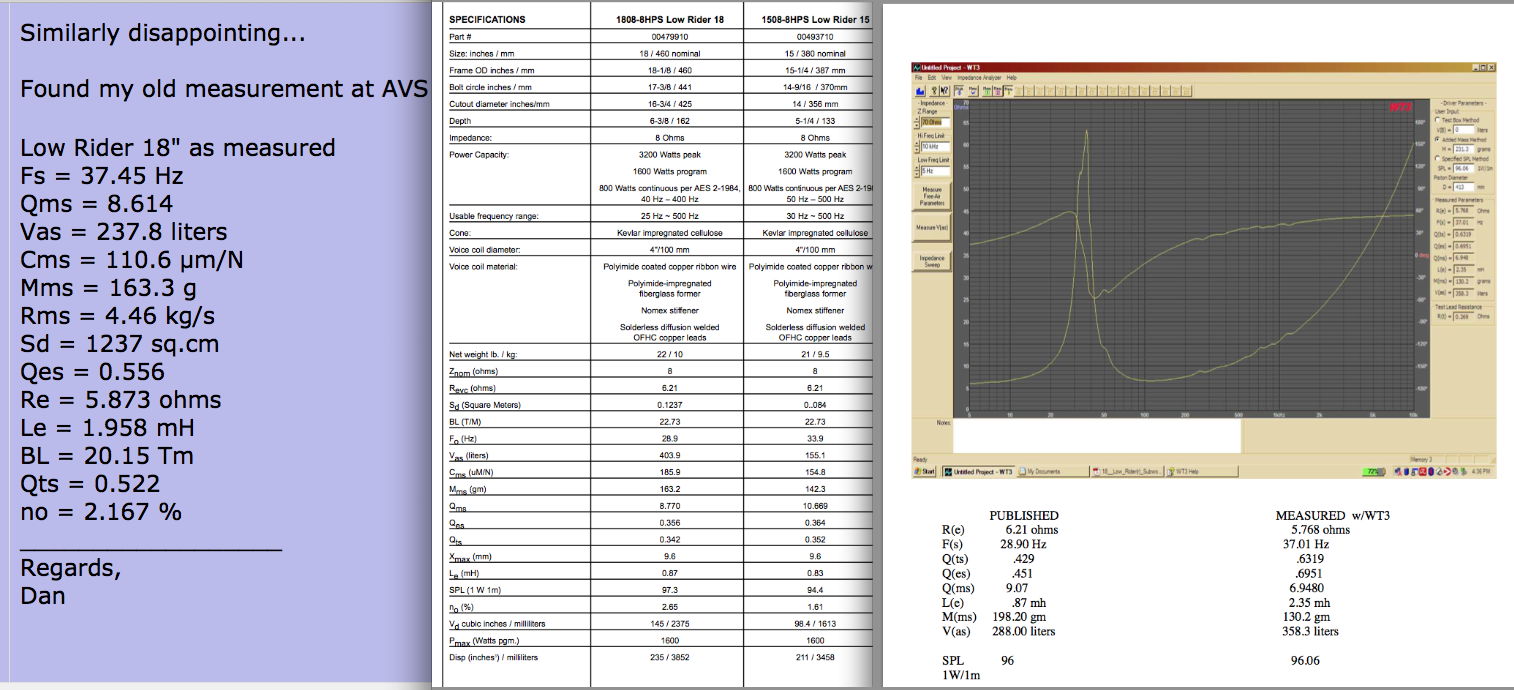The height and width of the screenshot is (690, 1514).
Task: Click the WT3 title bar application icon
Action: coord(917,67)
